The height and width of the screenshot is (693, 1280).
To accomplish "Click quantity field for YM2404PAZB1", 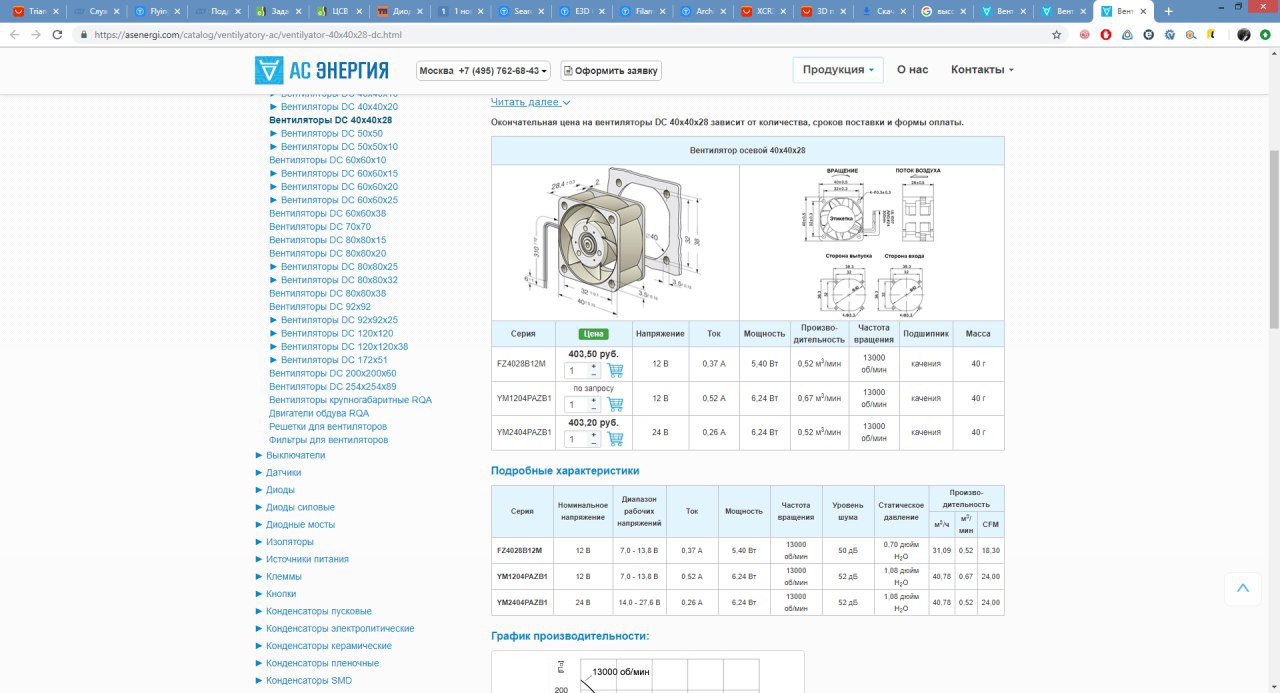I will tap(577, 438).
